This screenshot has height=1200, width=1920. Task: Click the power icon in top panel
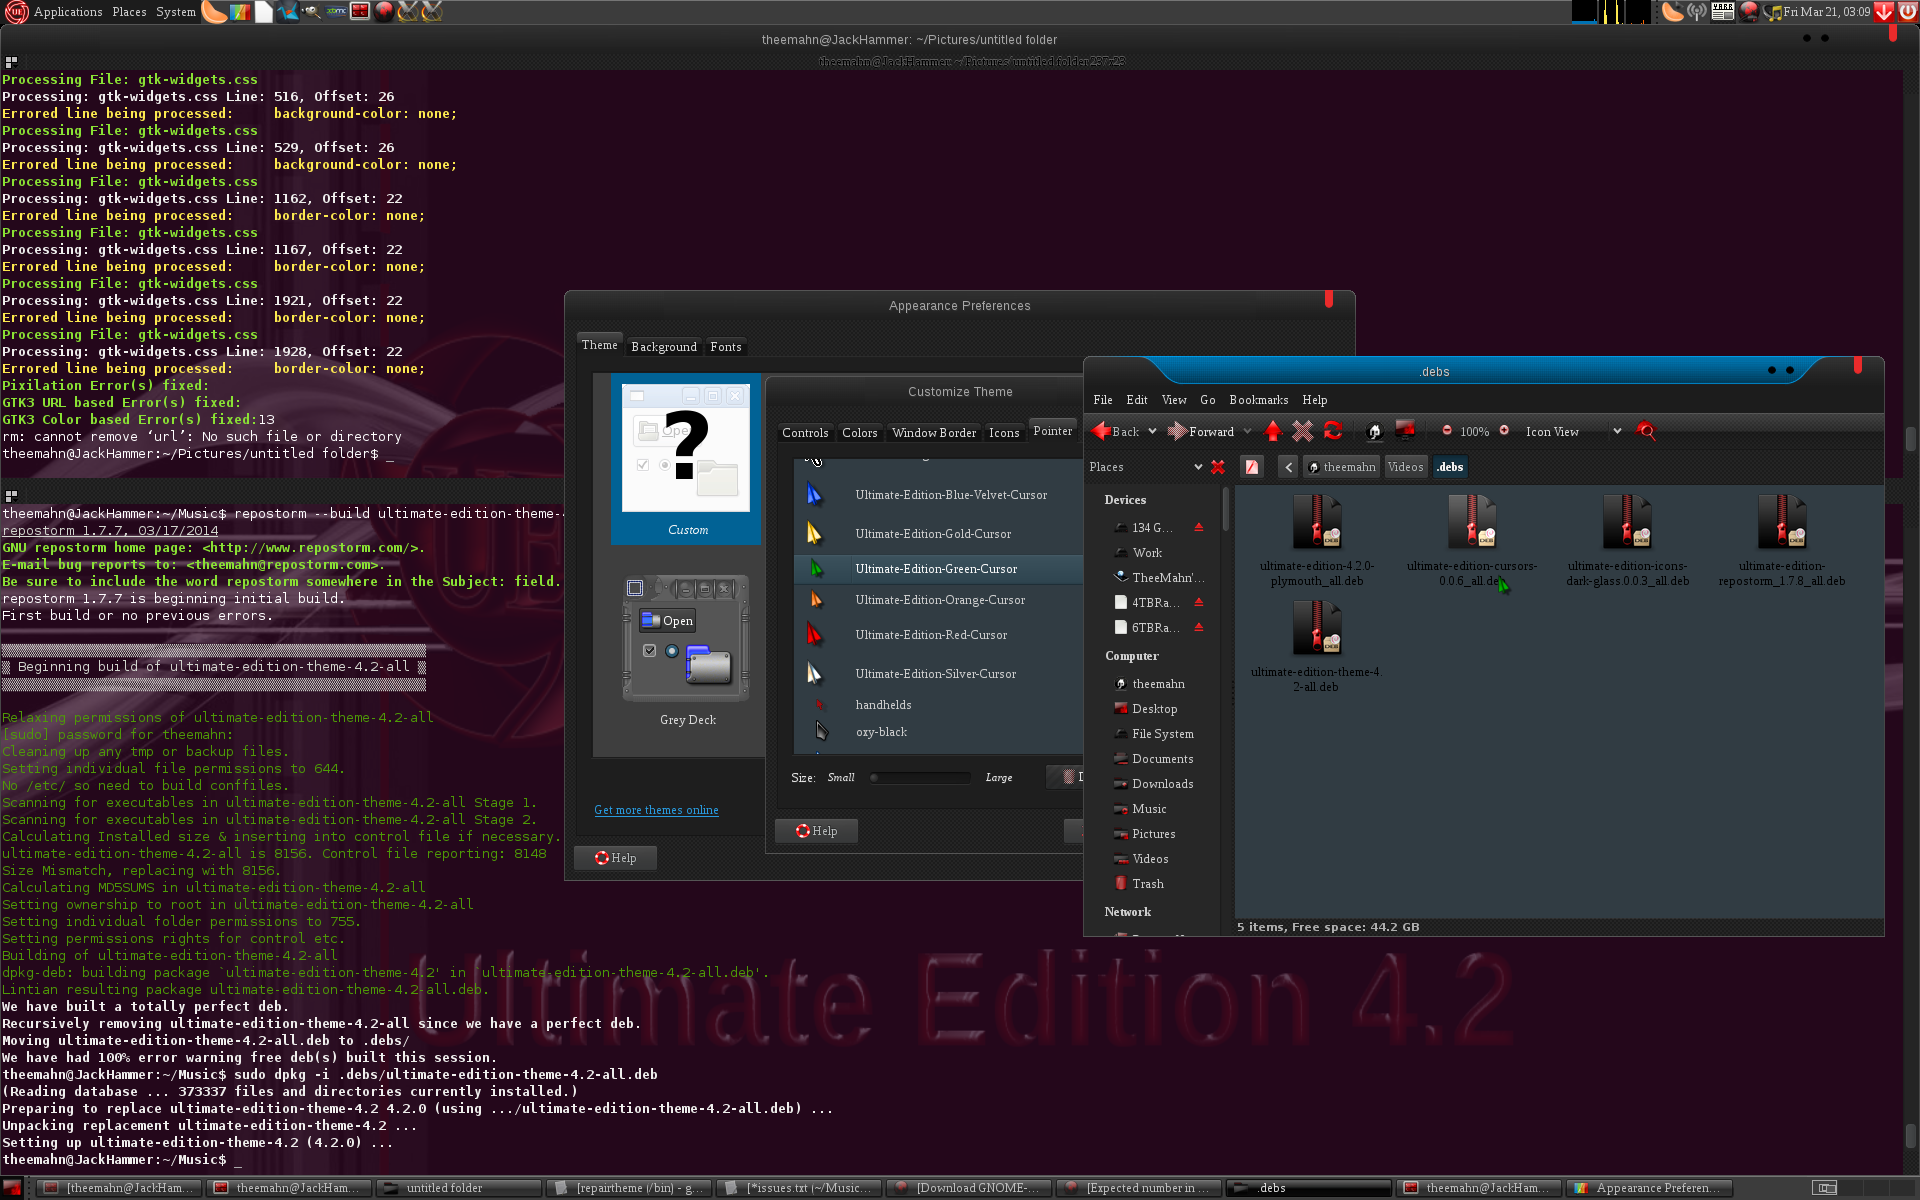(x=1908, y=12)
